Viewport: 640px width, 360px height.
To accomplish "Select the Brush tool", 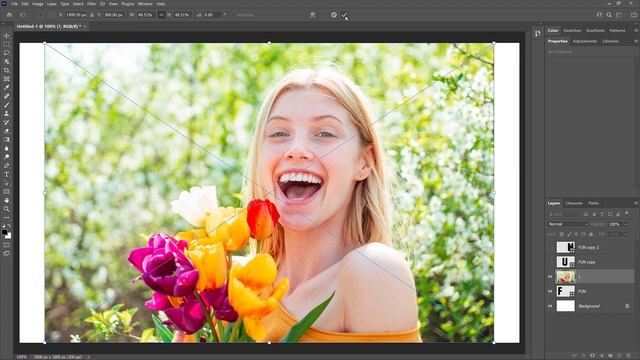I will pos(6,105).
